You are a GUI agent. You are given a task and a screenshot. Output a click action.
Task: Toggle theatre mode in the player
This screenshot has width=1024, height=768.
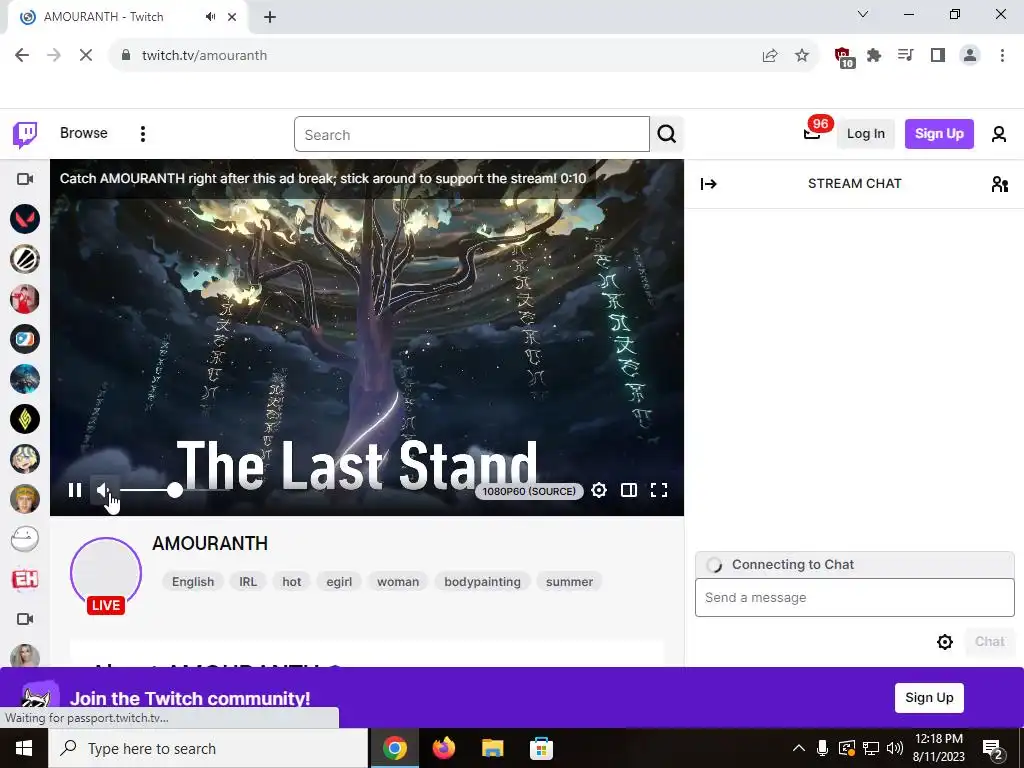(x=629, y=490)
